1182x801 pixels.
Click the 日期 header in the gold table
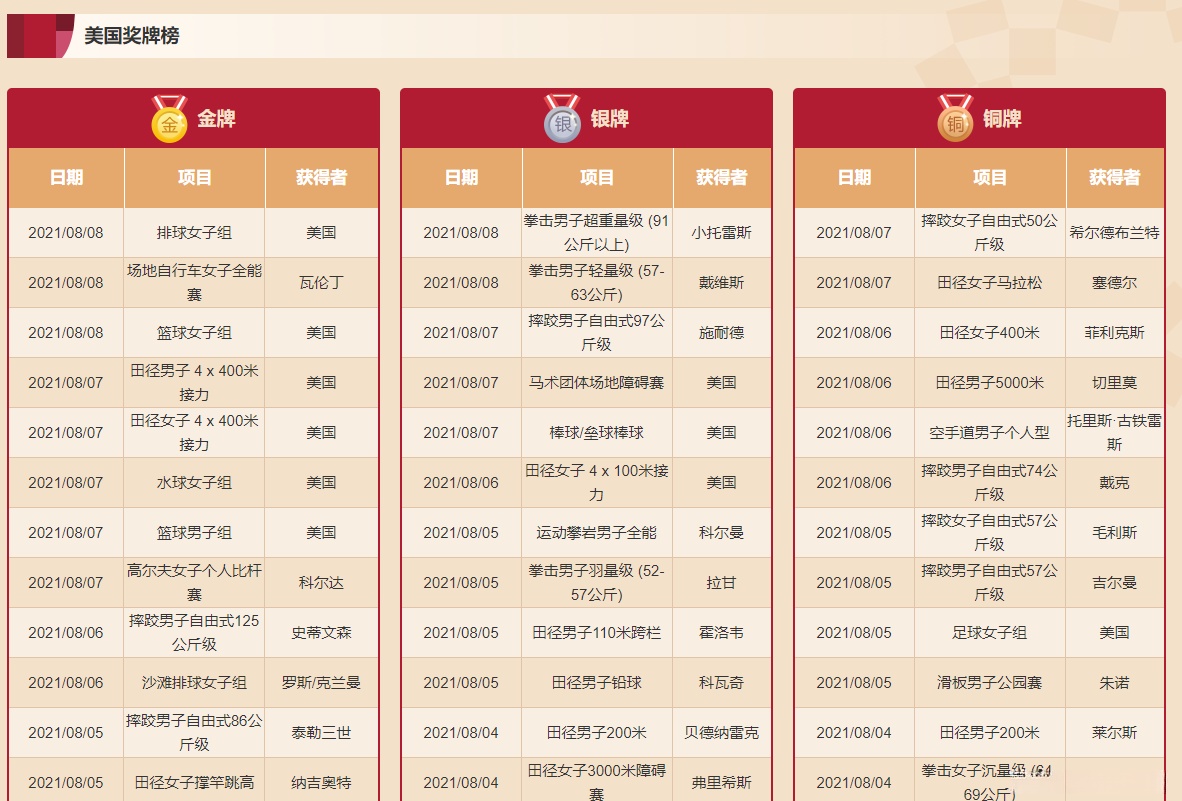(x=65, y=178)
